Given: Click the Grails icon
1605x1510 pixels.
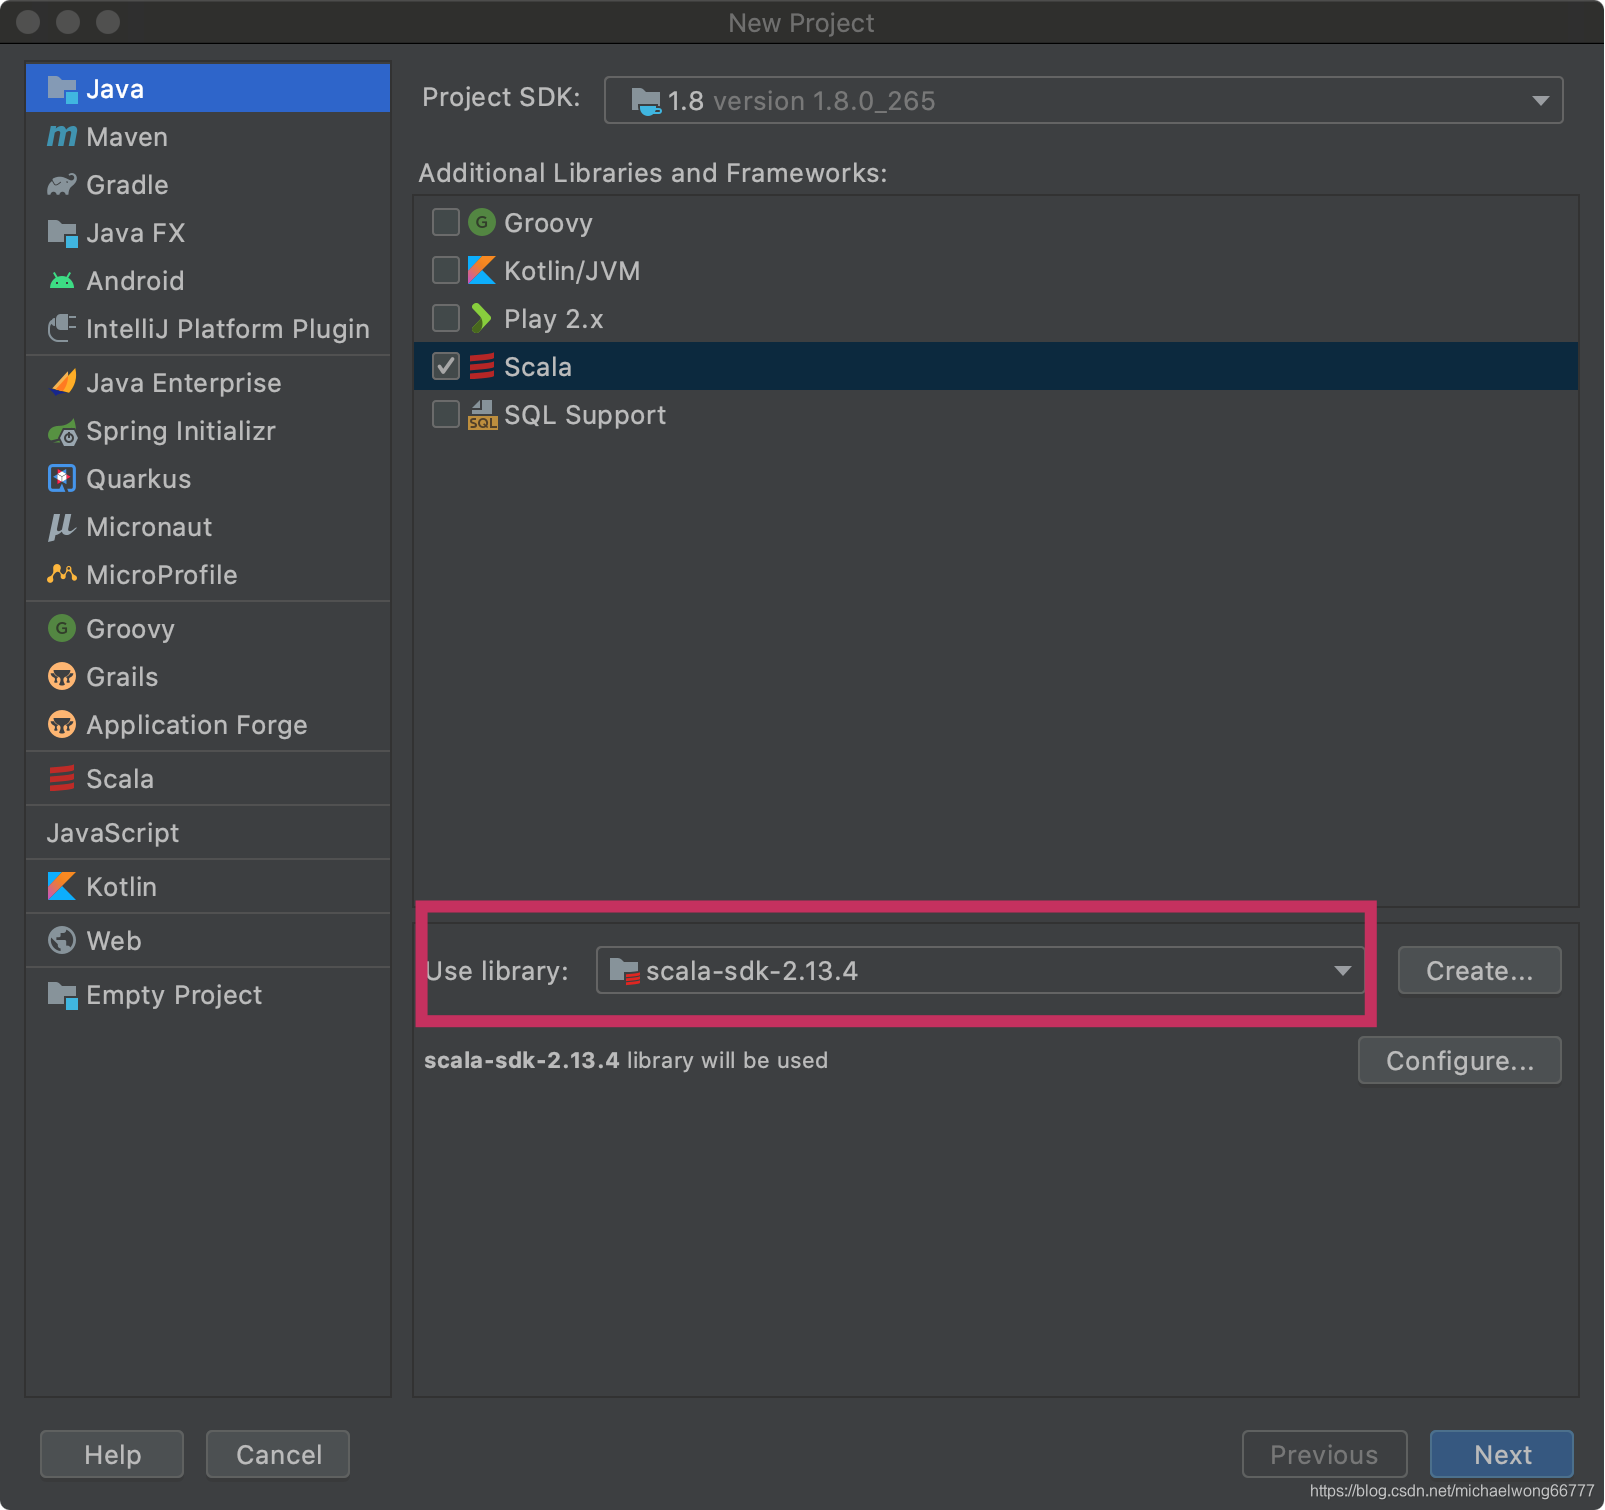Looking at the screenshot, I should (x=62, y=676).
